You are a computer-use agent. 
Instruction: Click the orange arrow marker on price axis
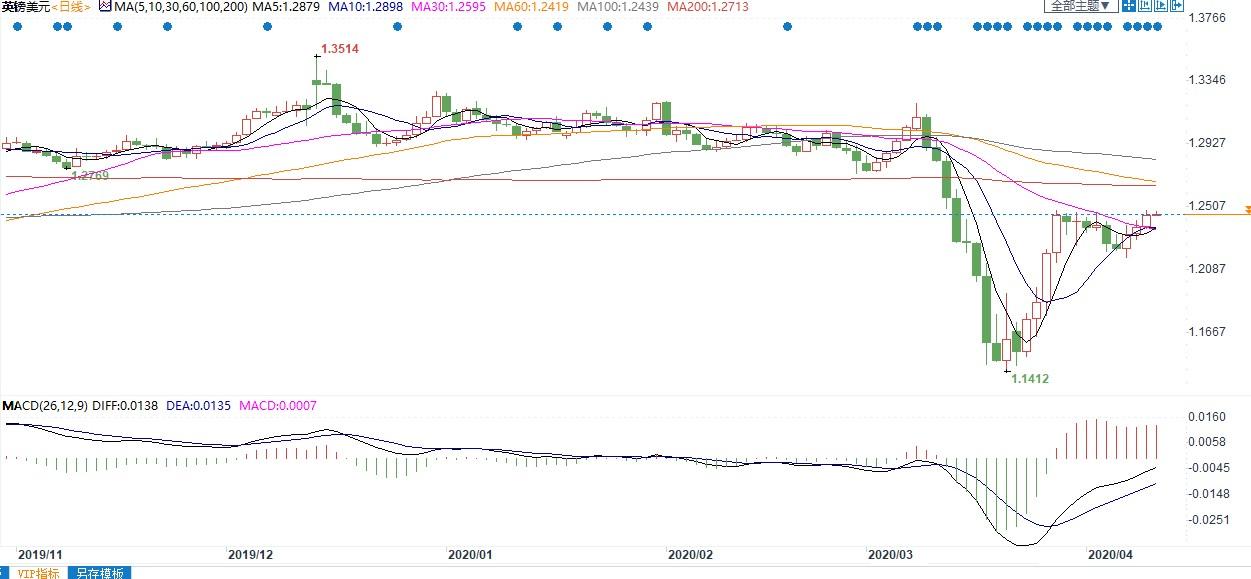[1246, 210]
